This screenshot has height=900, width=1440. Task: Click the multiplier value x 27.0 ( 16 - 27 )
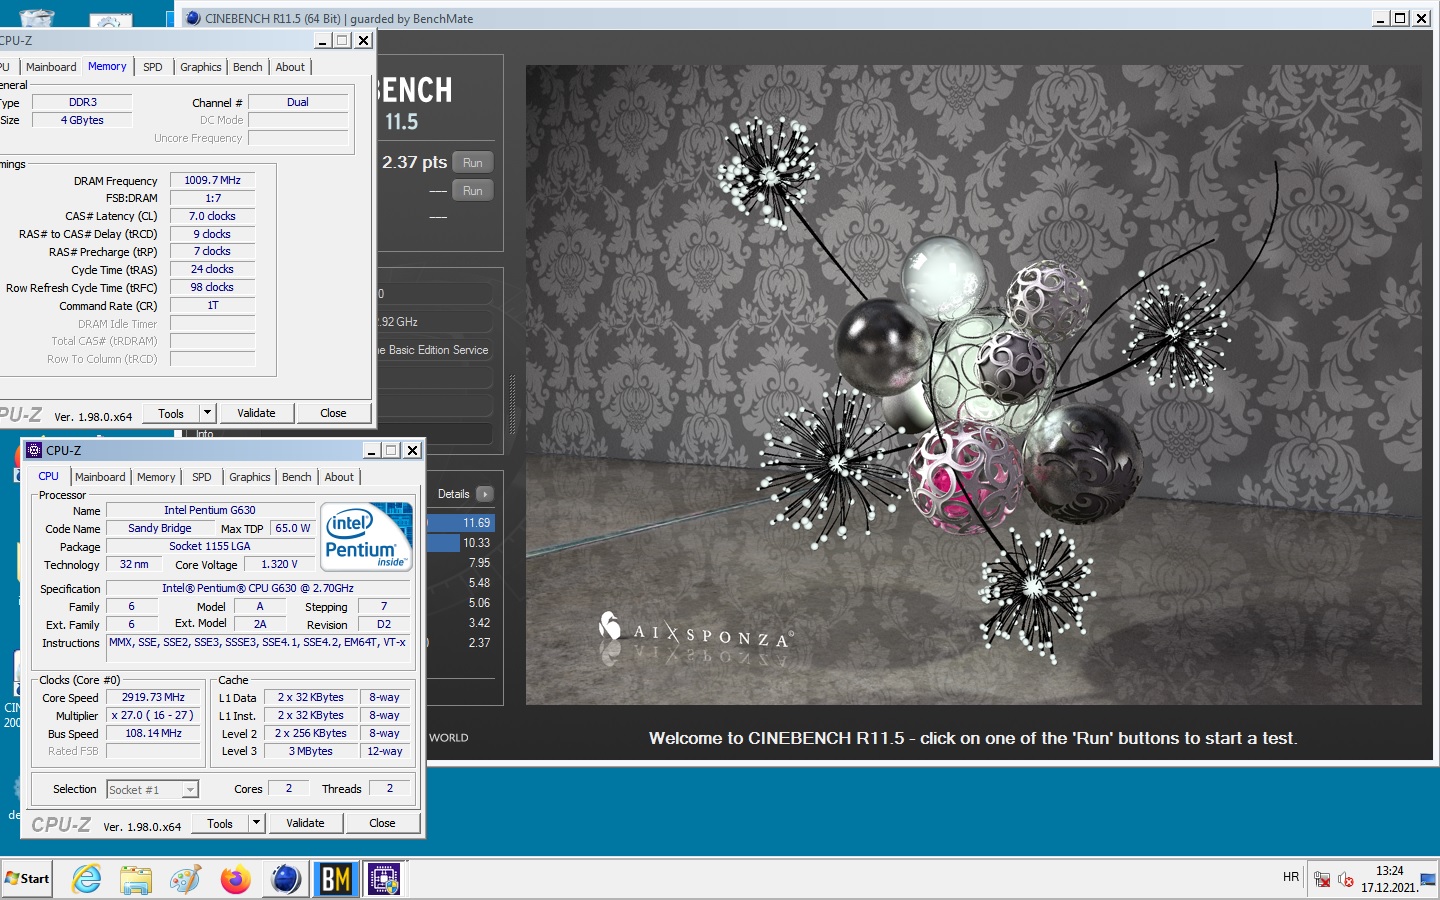coord(153,715)
